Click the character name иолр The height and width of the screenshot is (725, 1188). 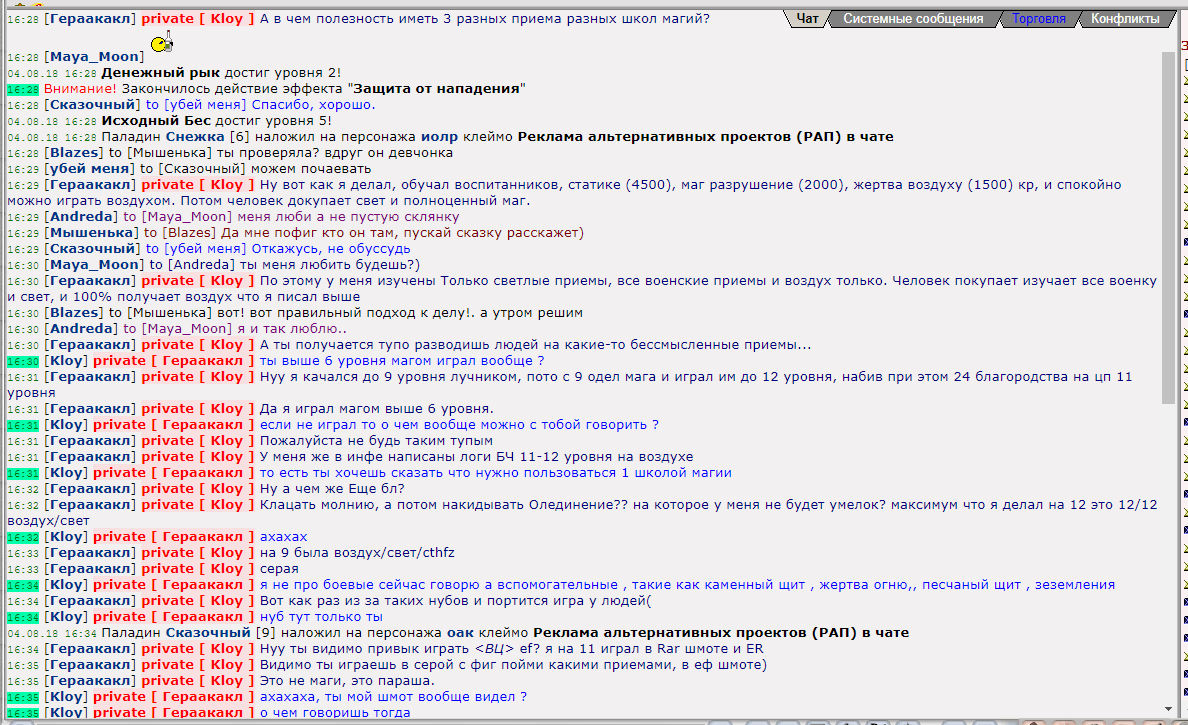point(439,136)
